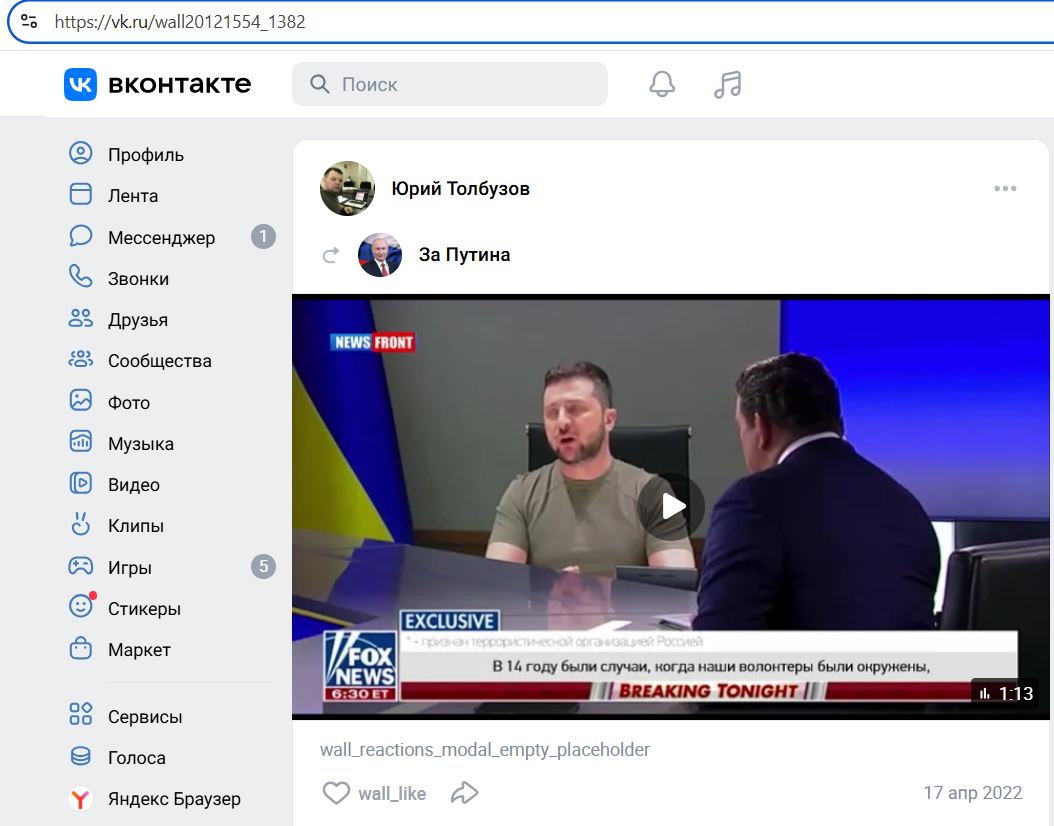Click wall_reactions_modal_empty_placeholder text

(x=485, y=749)
